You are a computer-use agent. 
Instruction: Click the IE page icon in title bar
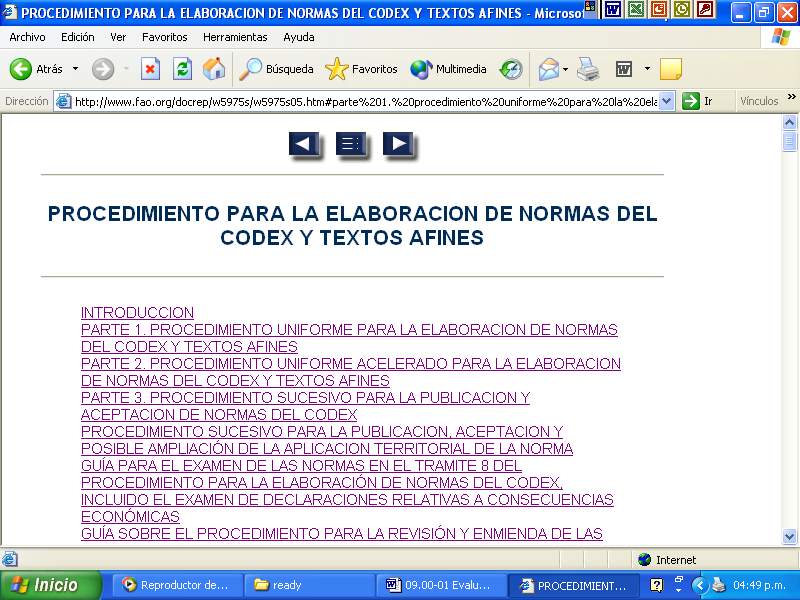coord(10,12)
